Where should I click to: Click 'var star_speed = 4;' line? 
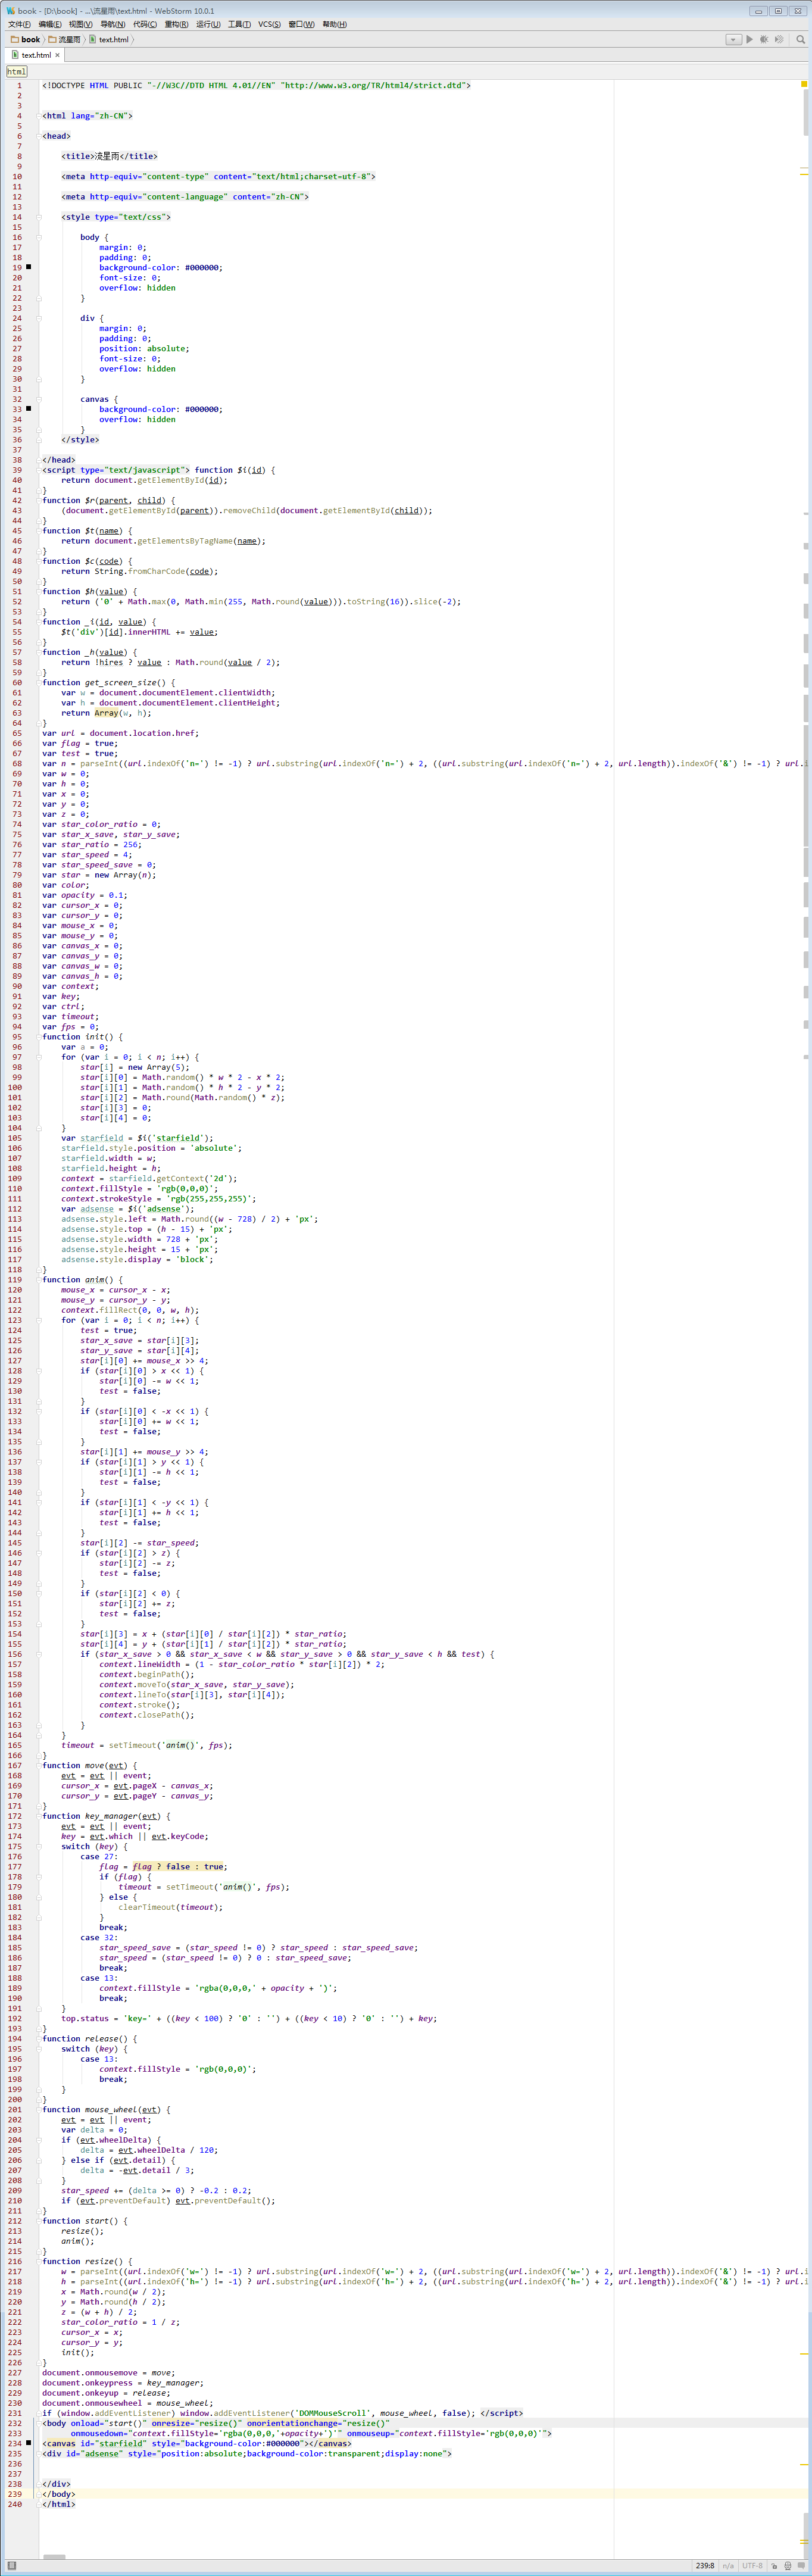click(87, 855)
